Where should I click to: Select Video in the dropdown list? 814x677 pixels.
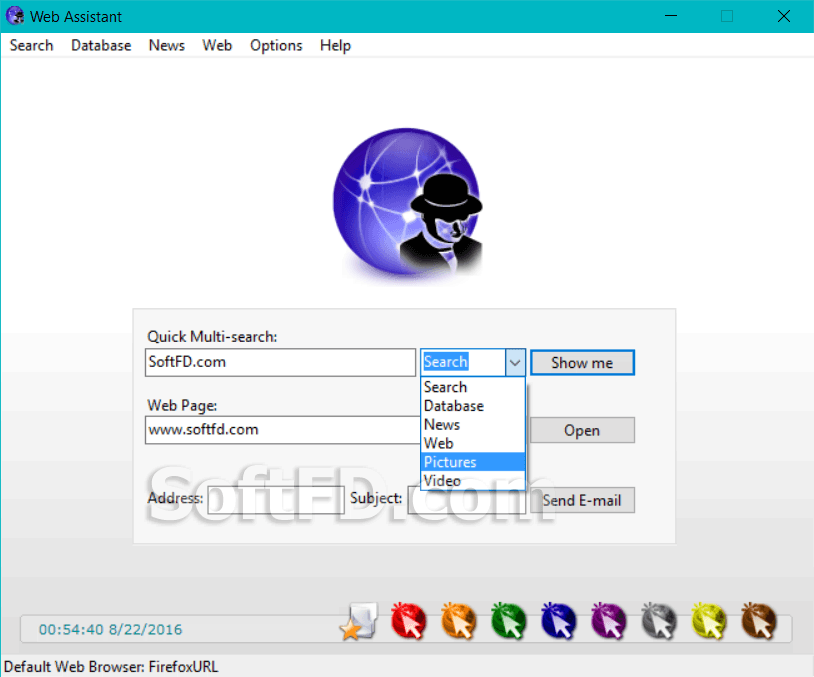(x=473, y=481)
